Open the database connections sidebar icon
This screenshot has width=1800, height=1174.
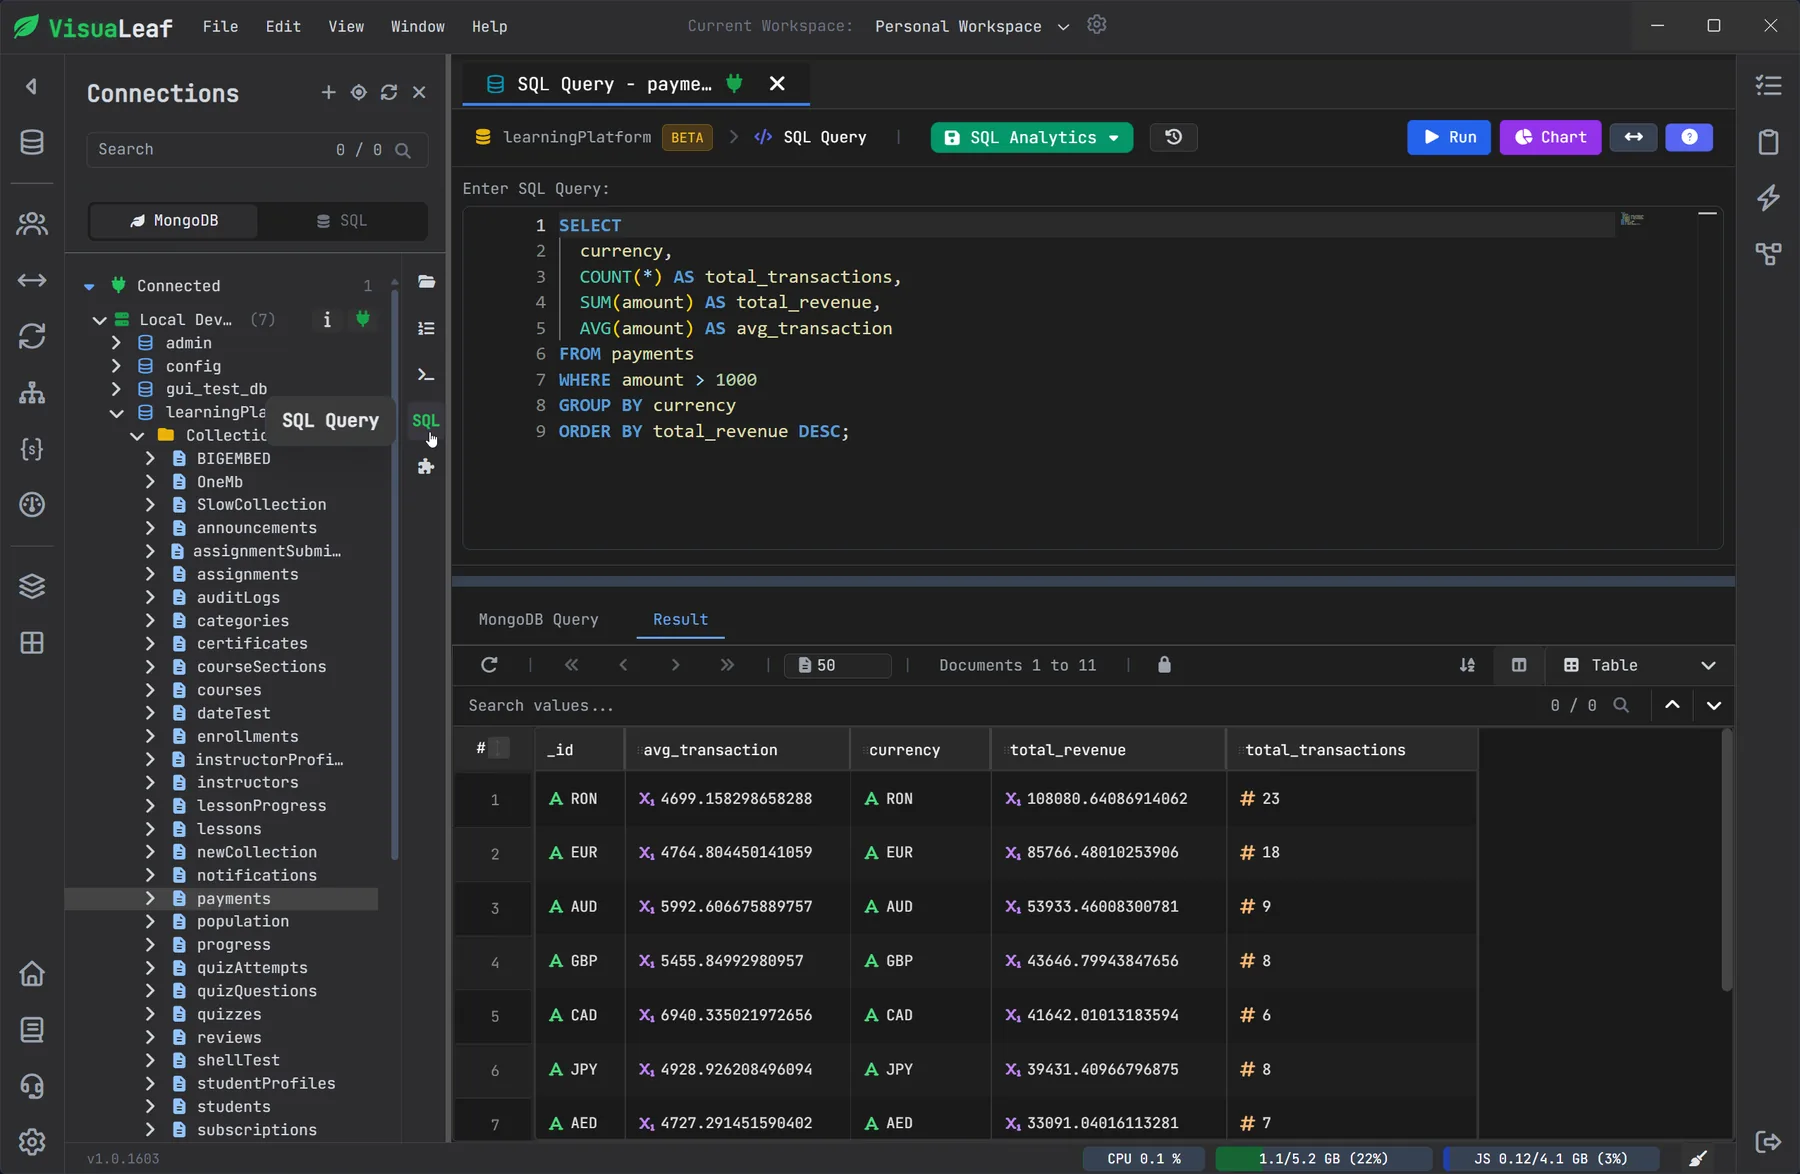tap(32, 142)
